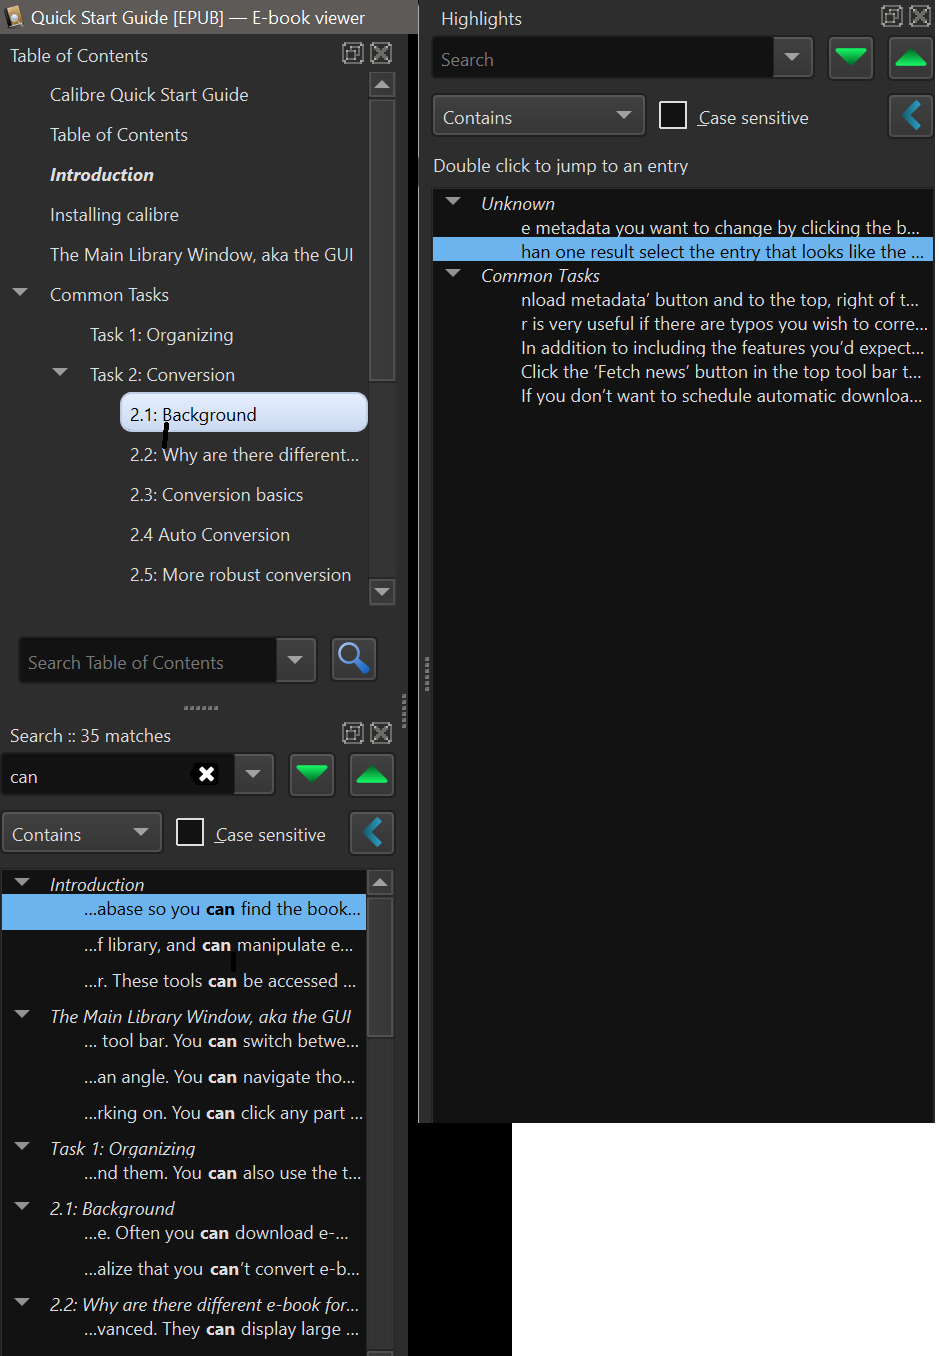Float the Table of Contents panel
This screenshot has height=1356, width=939.
[x=353, y=53]
